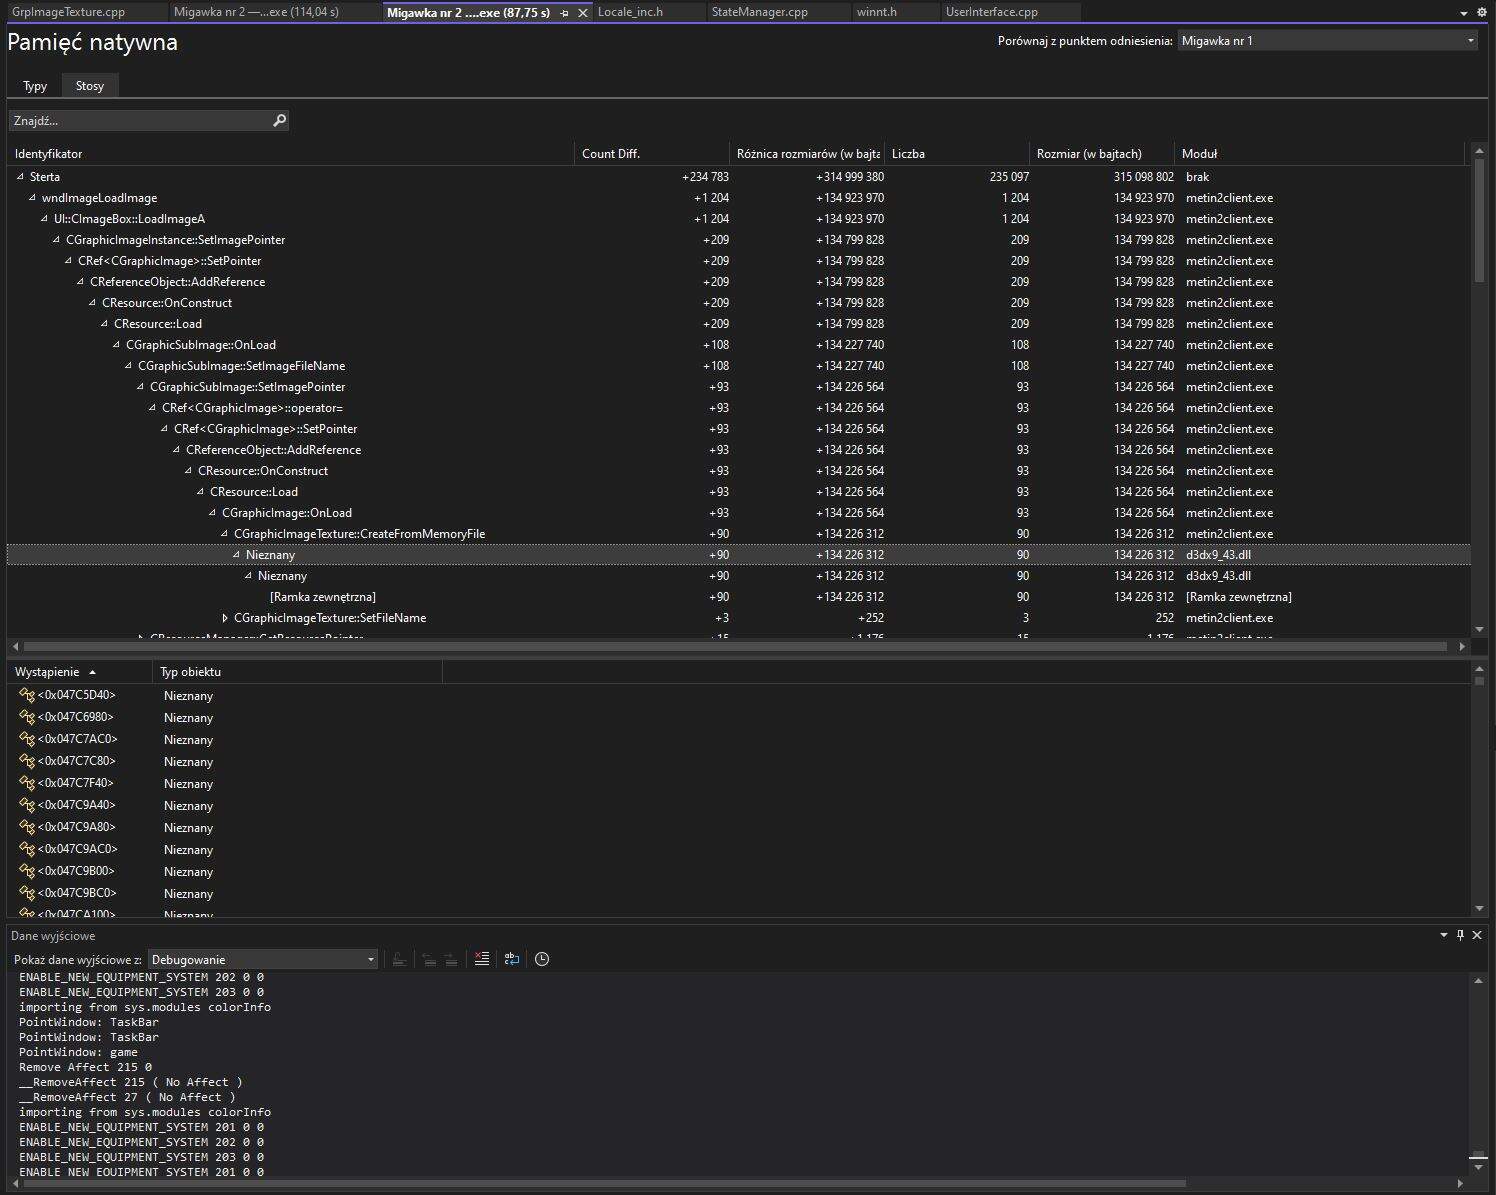Clear all output with the red X icon
Image resolution: width=1496 pixels, height=1195 pixels.
(x=481, y=959)
